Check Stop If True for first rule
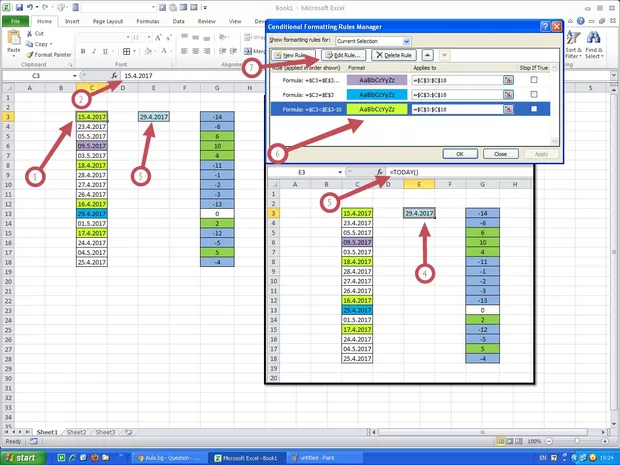The width and height of the screenshot is (620, 465). tap(534, 80)
